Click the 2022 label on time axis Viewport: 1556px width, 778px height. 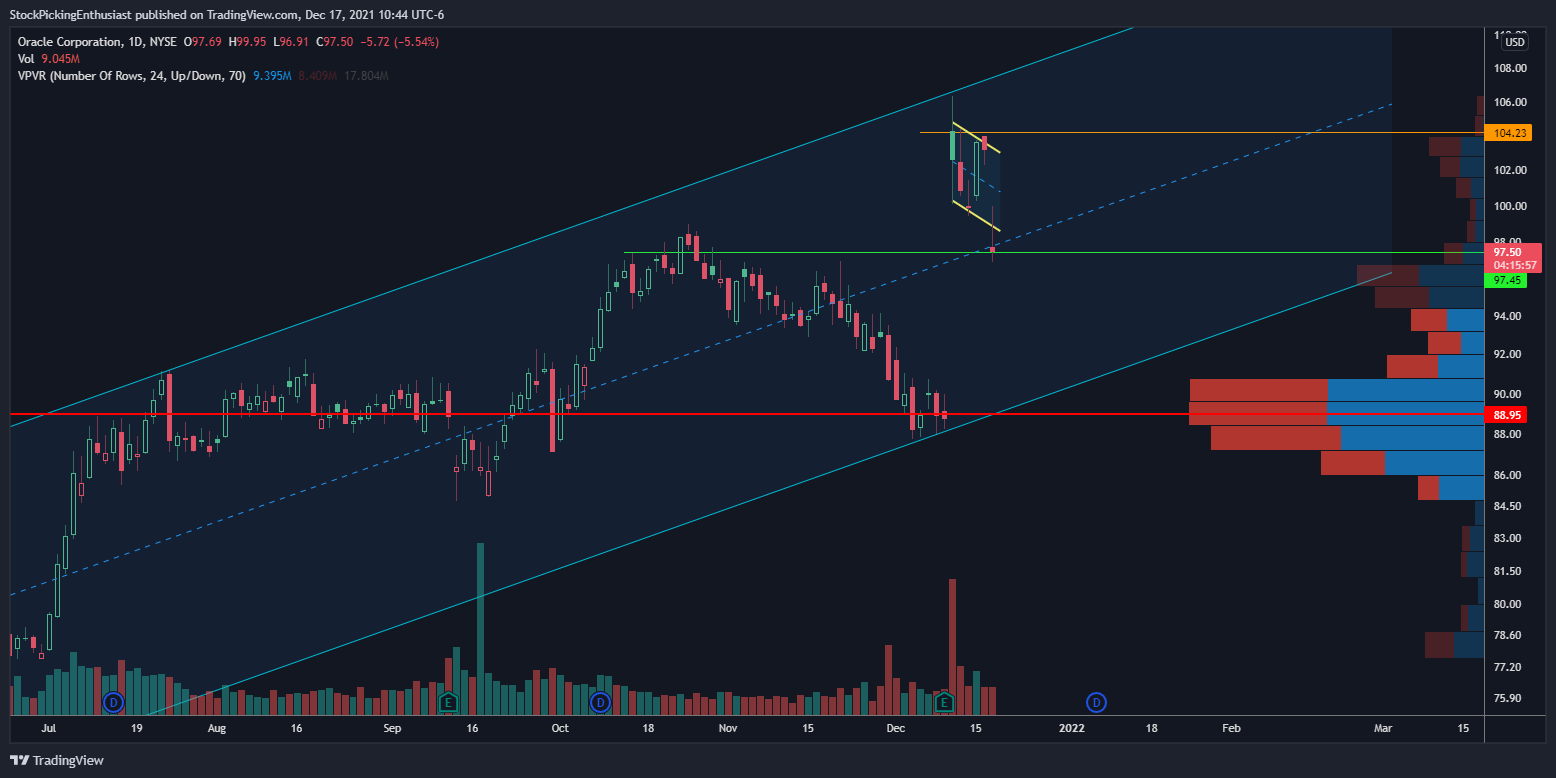(x=1072, y=729)
